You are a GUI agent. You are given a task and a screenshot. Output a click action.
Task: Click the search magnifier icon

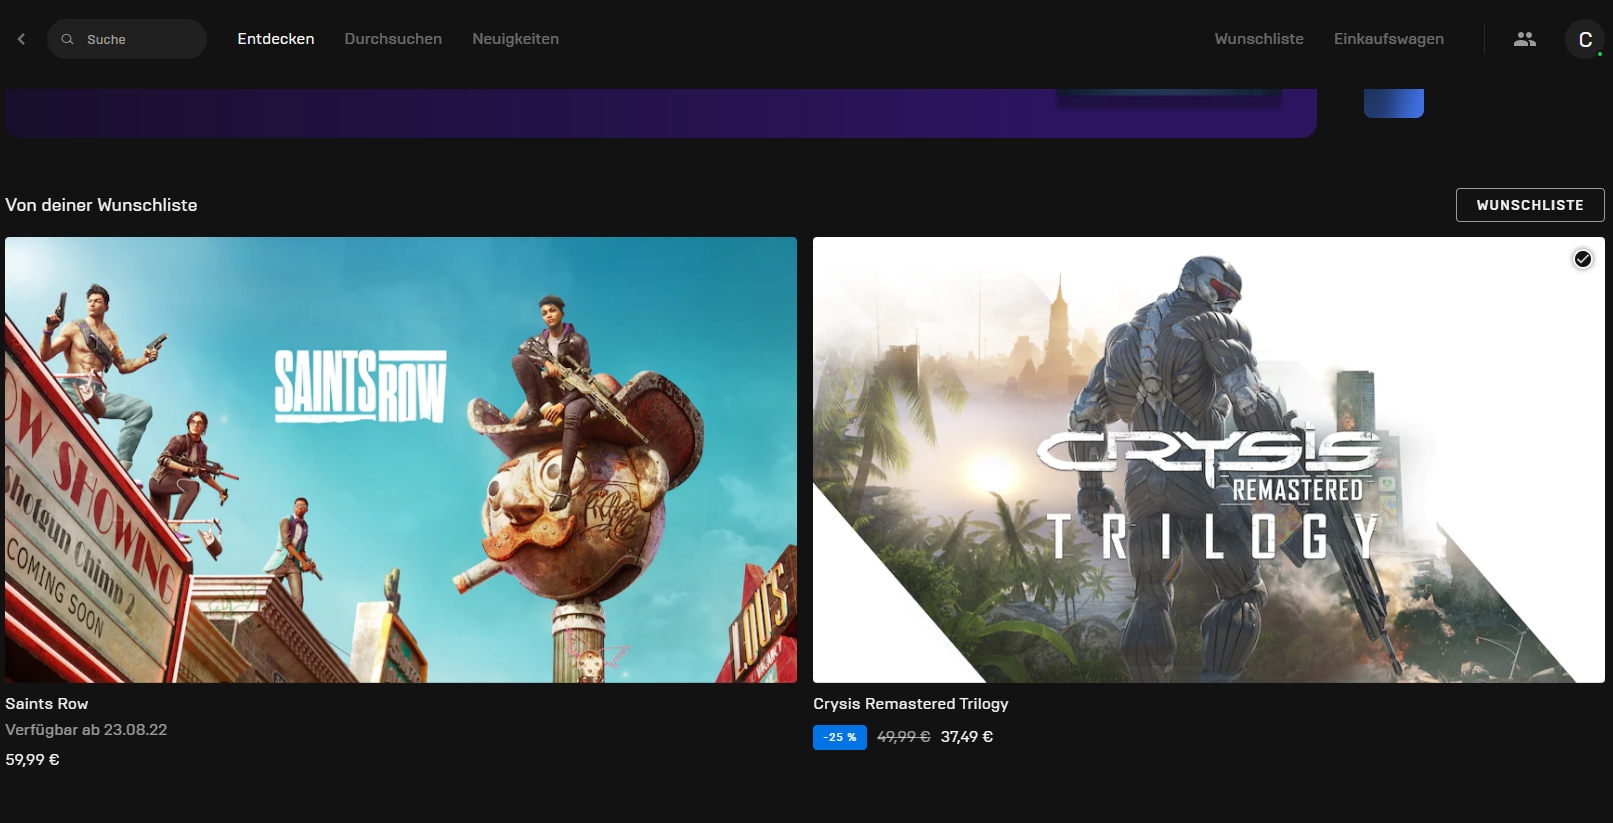68,39
